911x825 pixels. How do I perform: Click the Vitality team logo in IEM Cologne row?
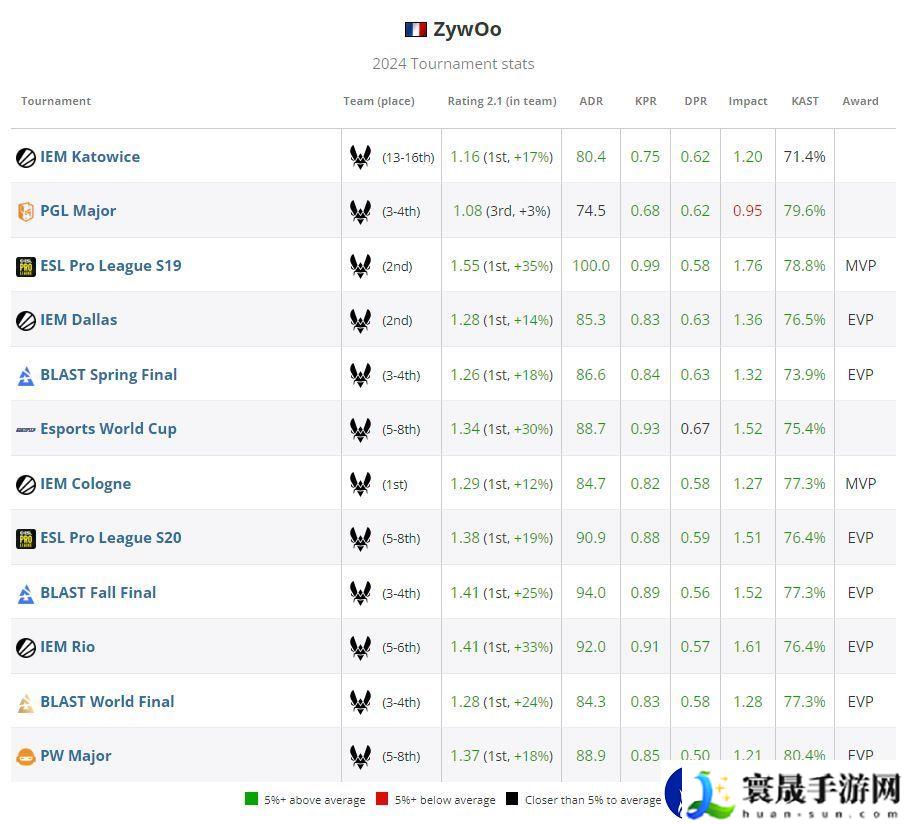click(360, 485)
